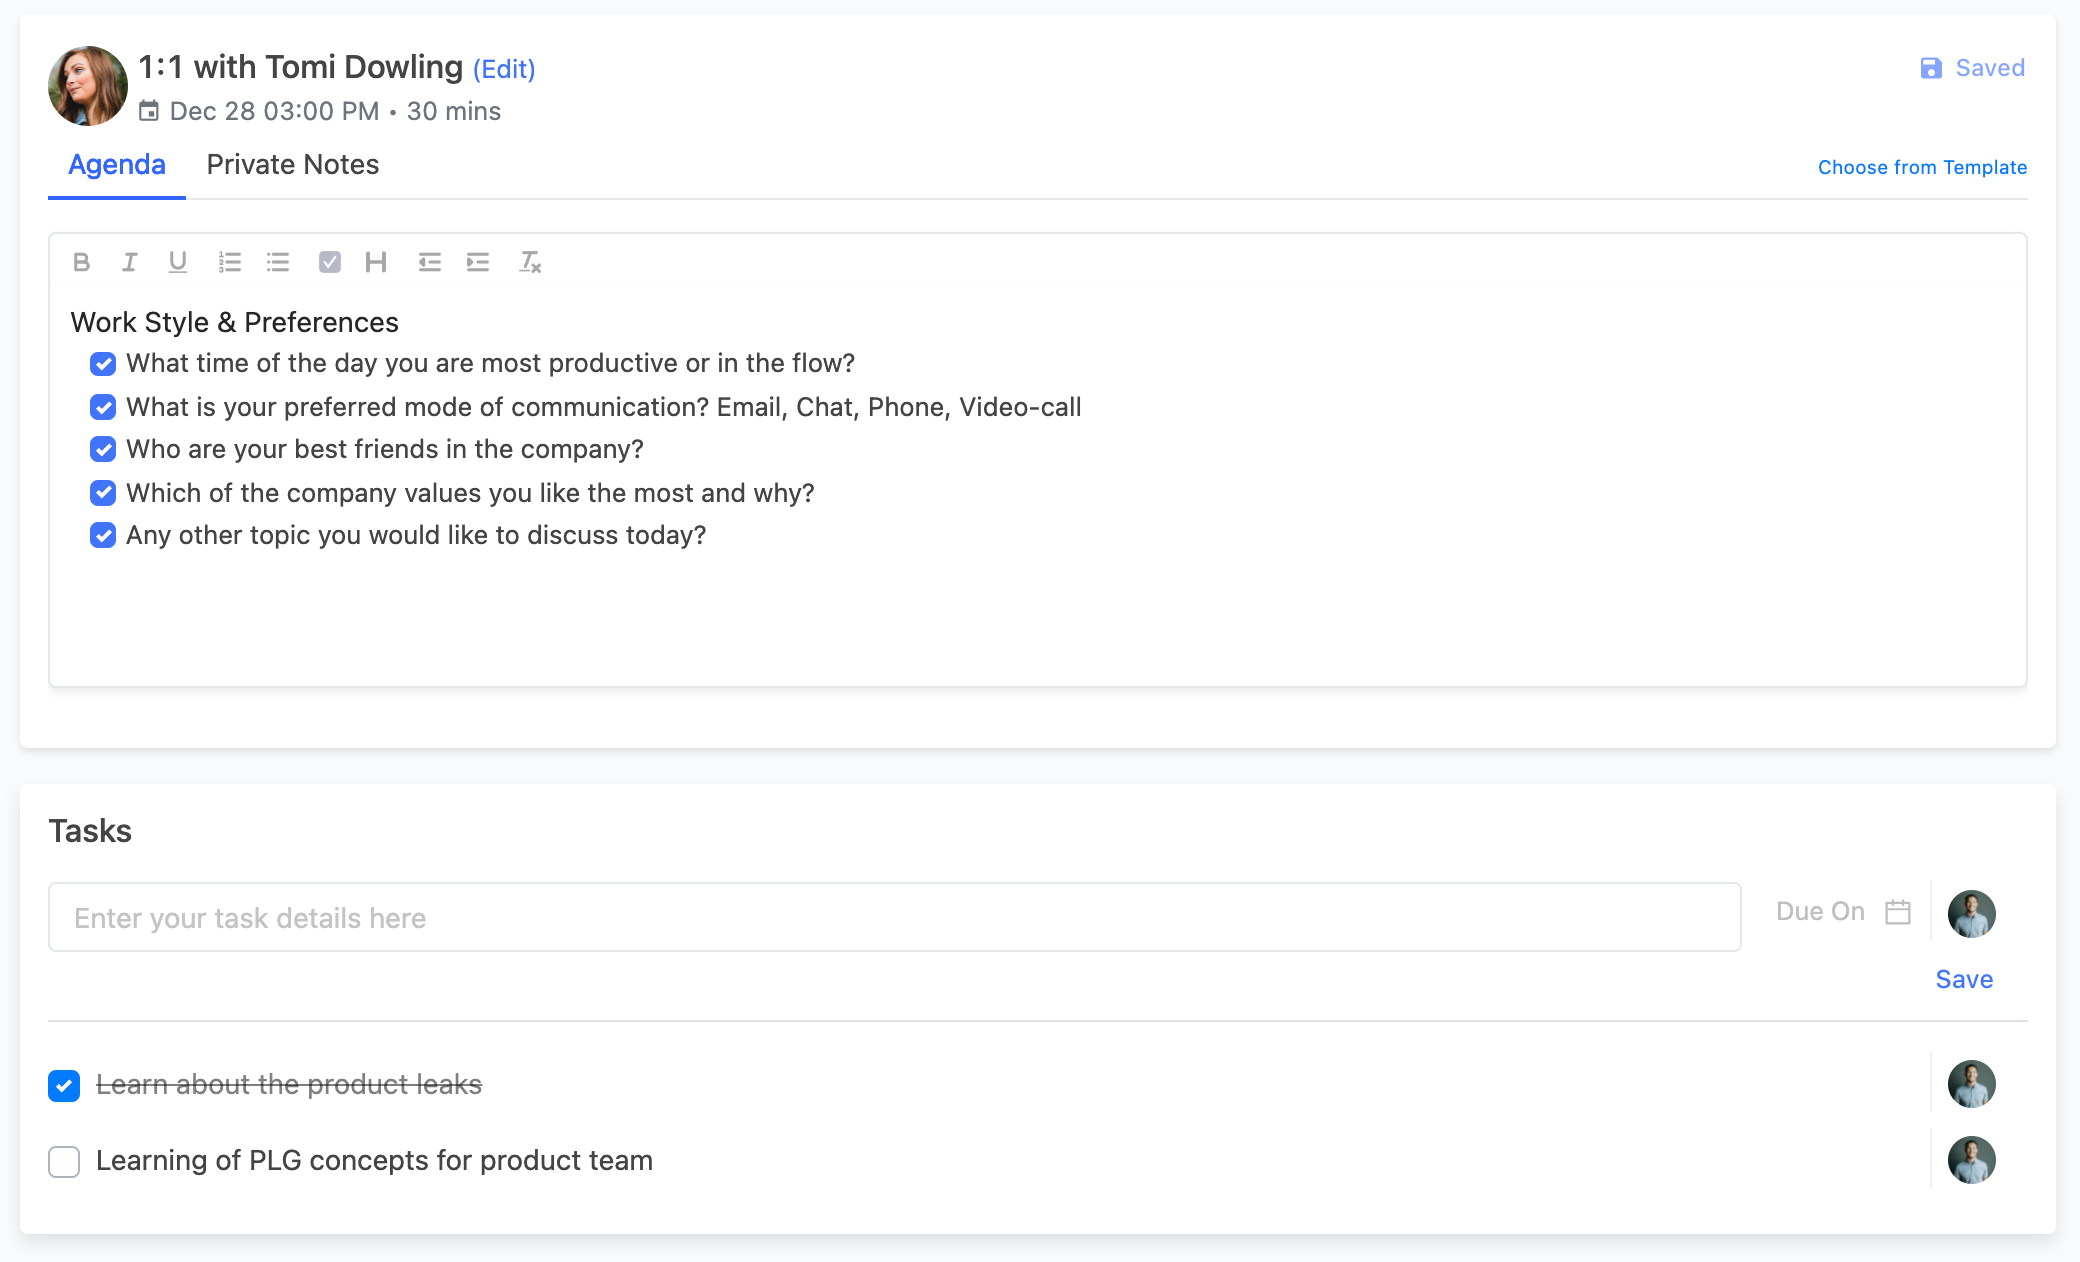Apply heading style with the H icon
Screen dimensions: 2080x1262
coord(376,262)
